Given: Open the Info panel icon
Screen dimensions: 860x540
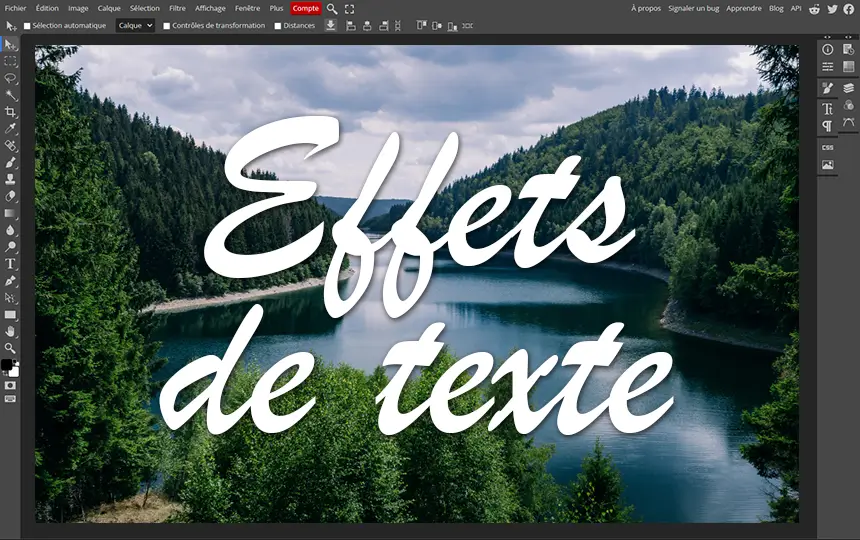Looking at the screenshot, I should tap(828, 49).
